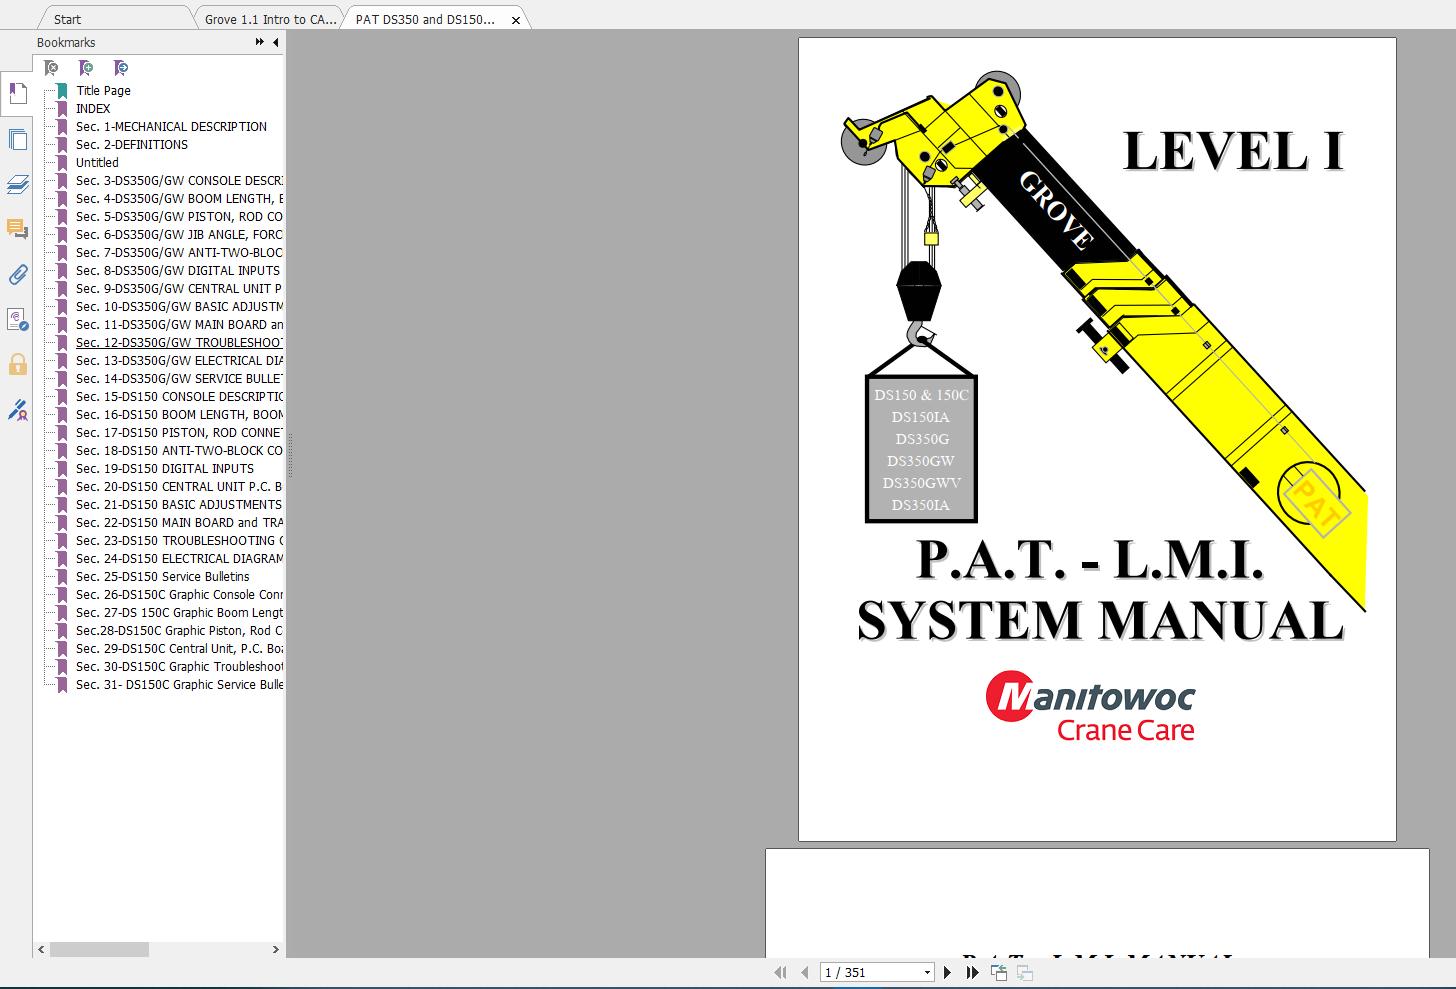This screenshot has width=1456, height=989.
Task: Open Sec. 24-DS150 ELECTRICAL DIAGRAM bookmark
Action: [x=179, y=558]
